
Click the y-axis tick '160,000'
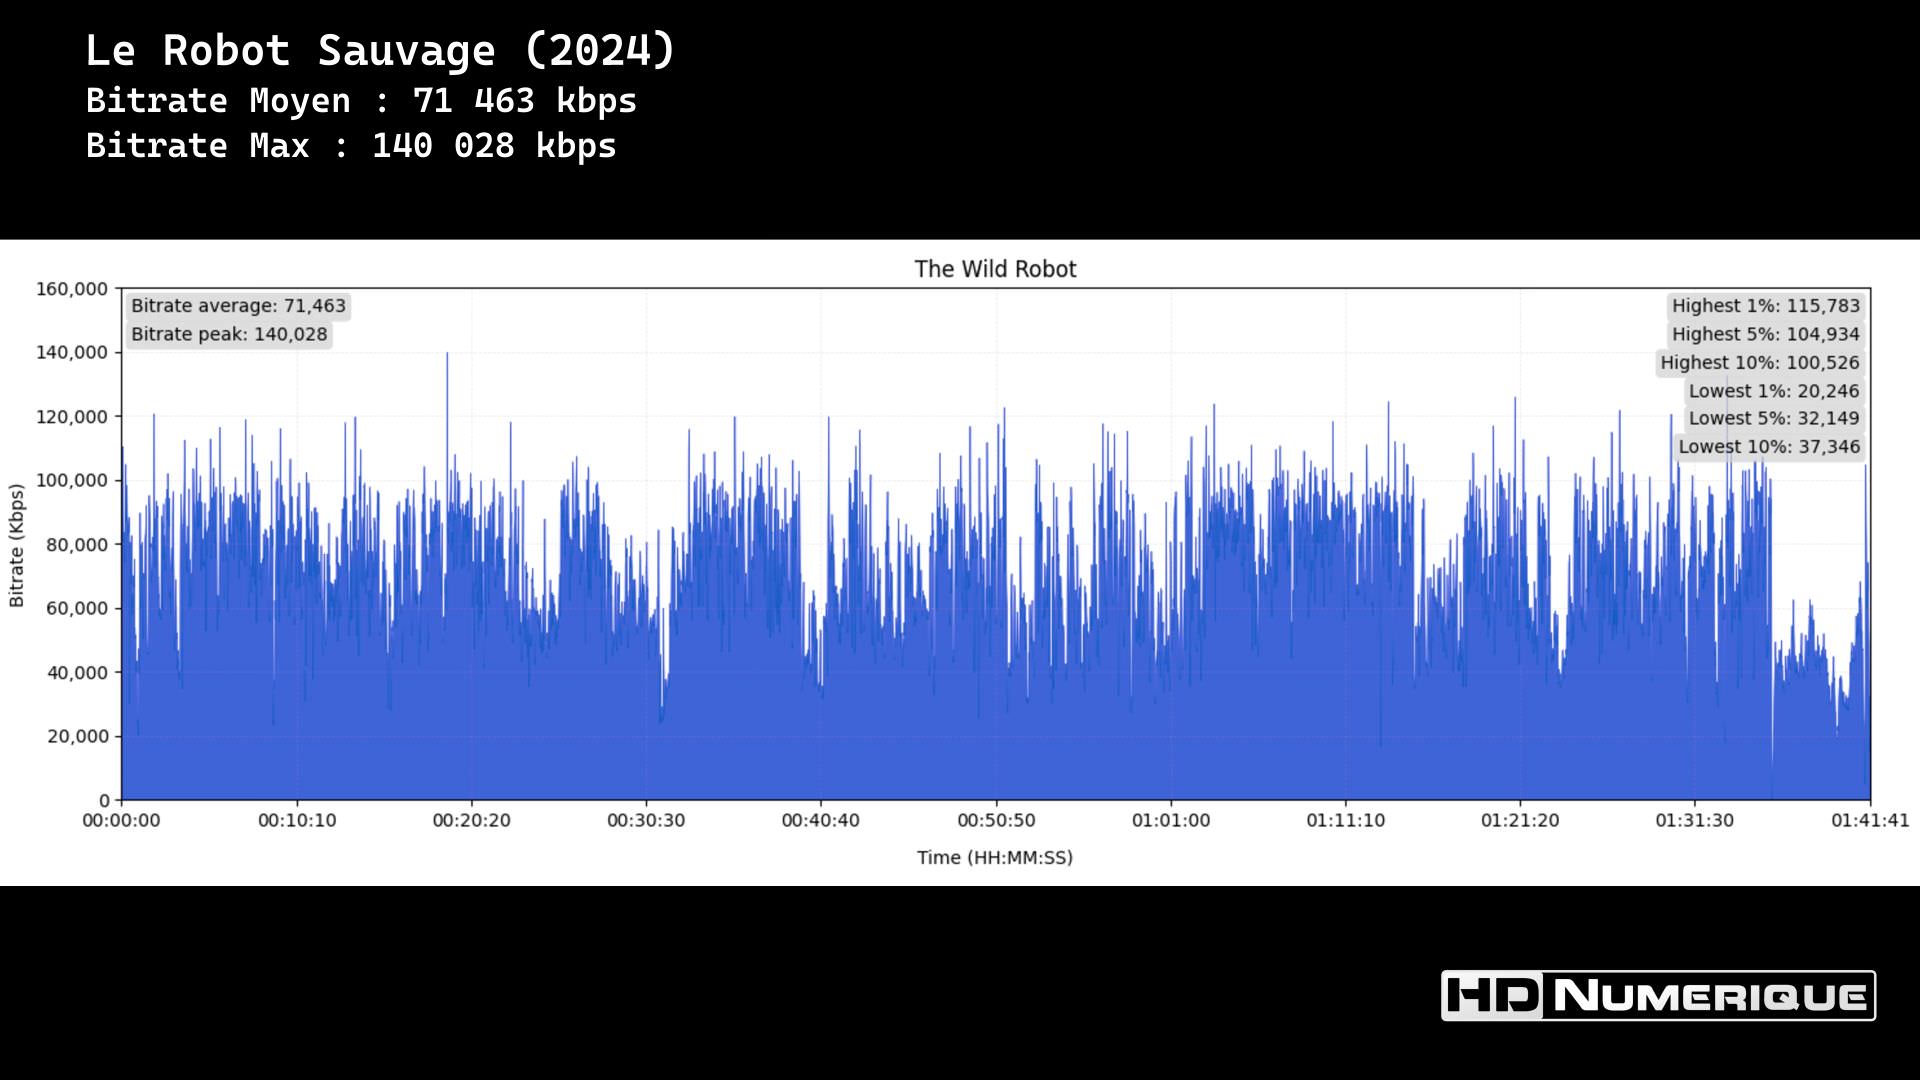coord(72,289)
